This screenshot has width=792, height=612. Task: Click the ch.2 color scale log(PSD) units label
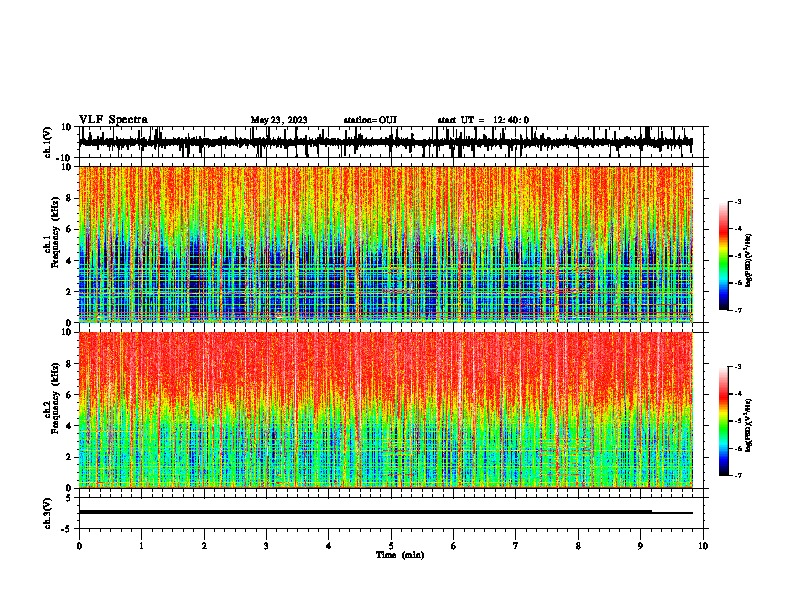point(749,425)
